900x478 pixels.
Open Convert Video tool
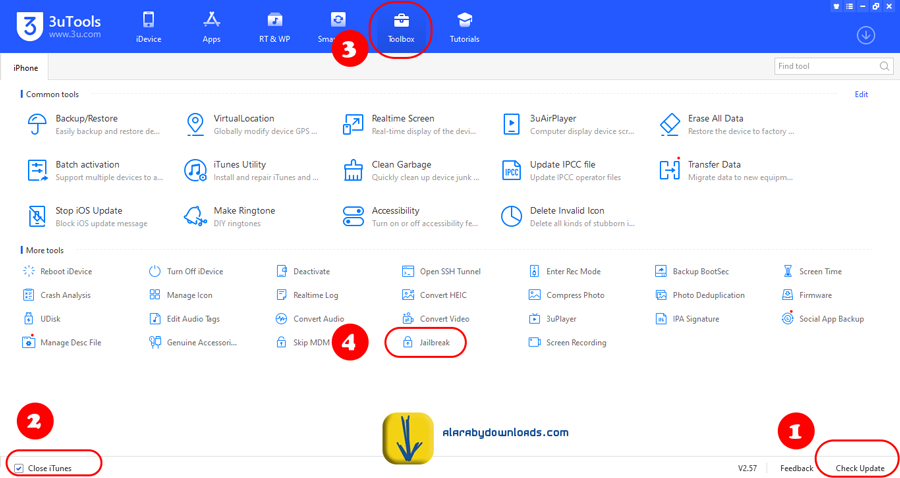436,318
